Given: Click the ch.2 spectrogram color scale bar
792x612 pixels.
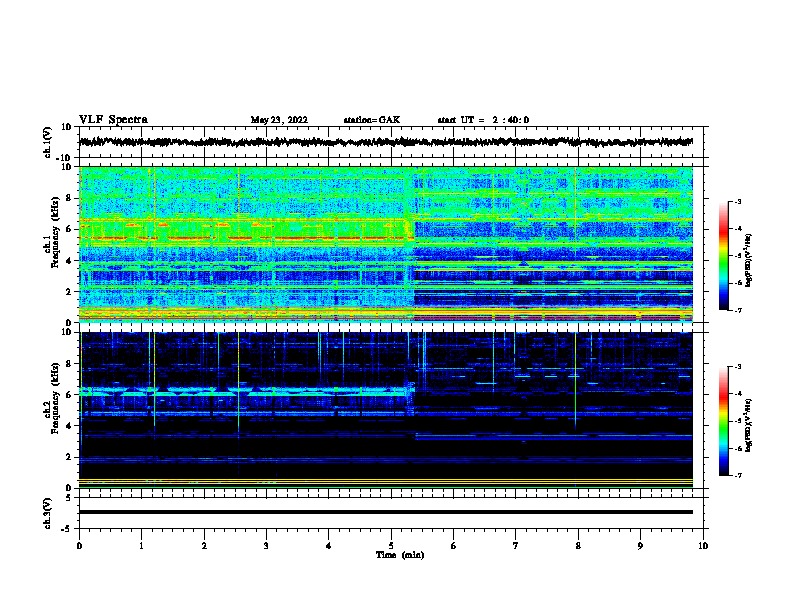Looking at the screenshot, I should coord(723,421).
